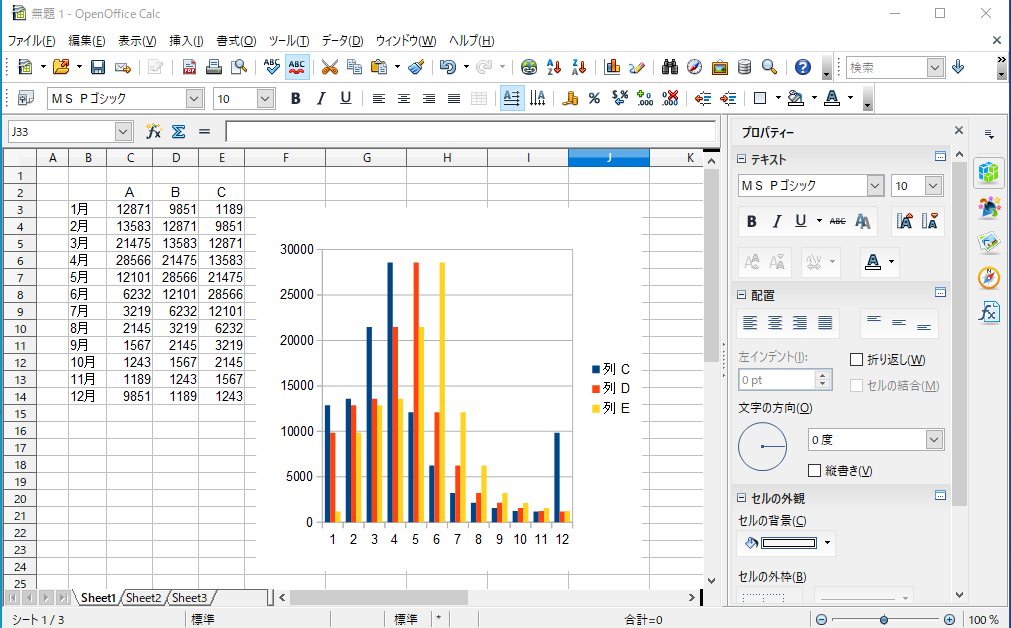Image resolution: width=1011 pixels, height=628 pixels.
Task: Click column J header
Action: pos(609,158)
